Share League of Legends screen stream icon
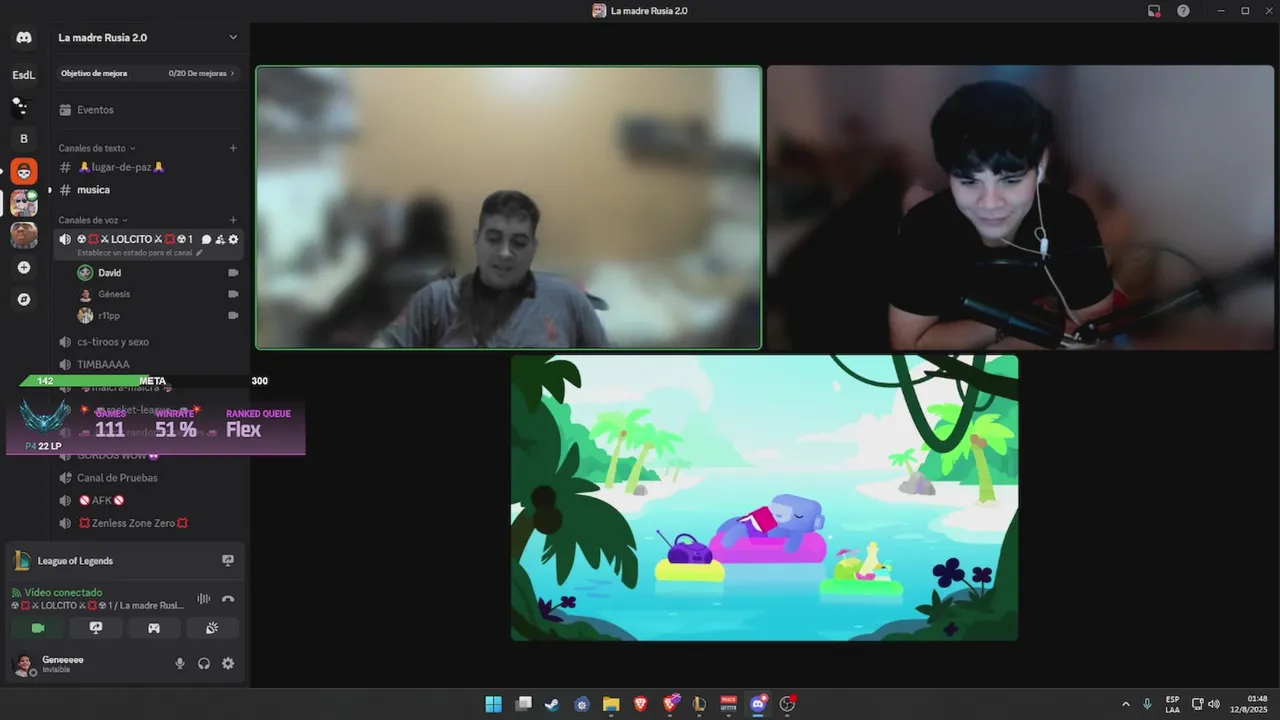The height and width of the screenshot is (720, 1280). tap(228, 561)
